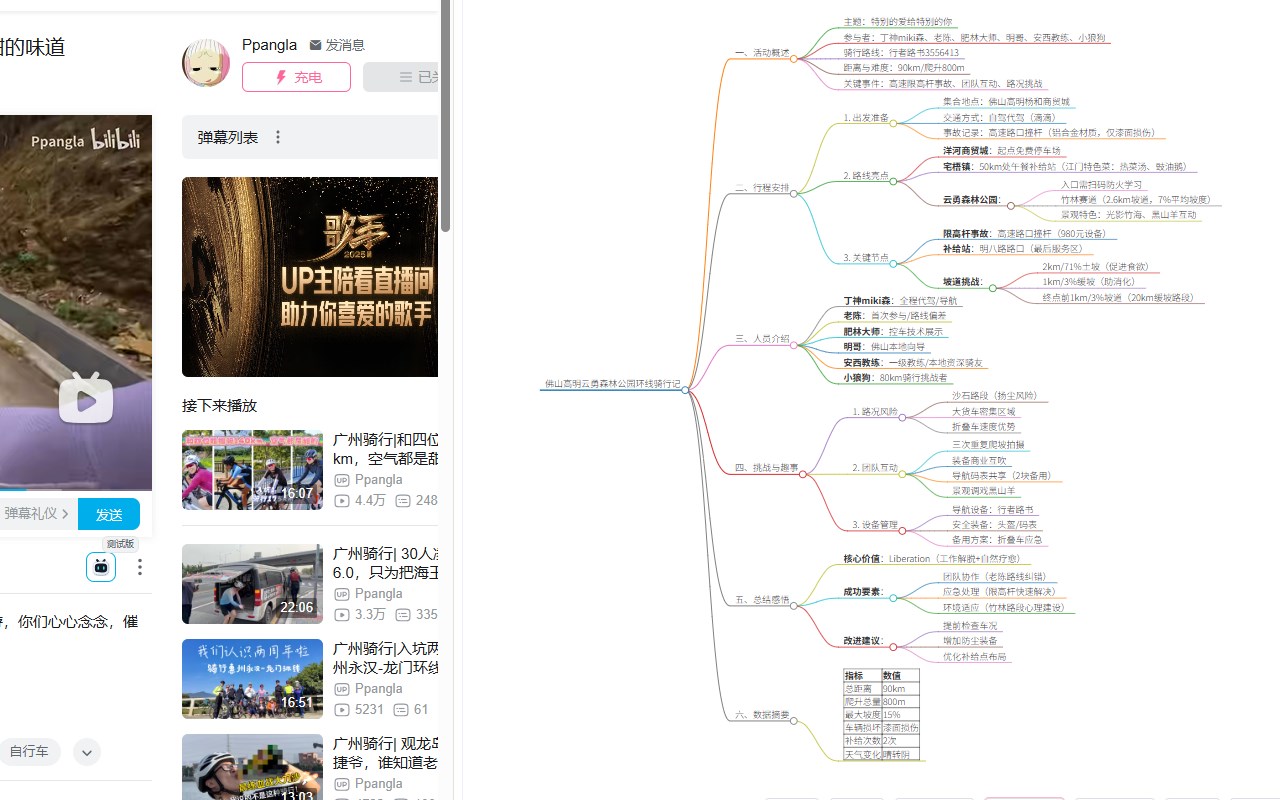Collapse the 云勇森林公园 node circle

1011,206
